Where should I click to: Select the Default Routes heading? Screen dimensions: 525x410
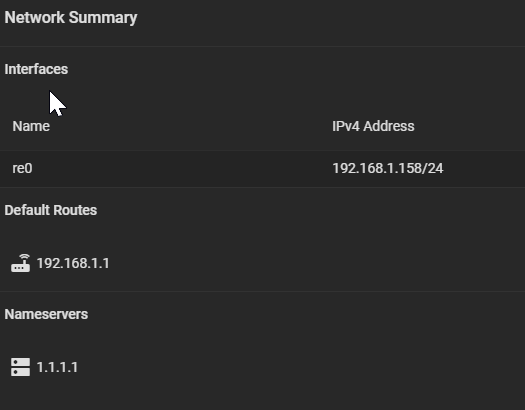(x=51, y=210)
